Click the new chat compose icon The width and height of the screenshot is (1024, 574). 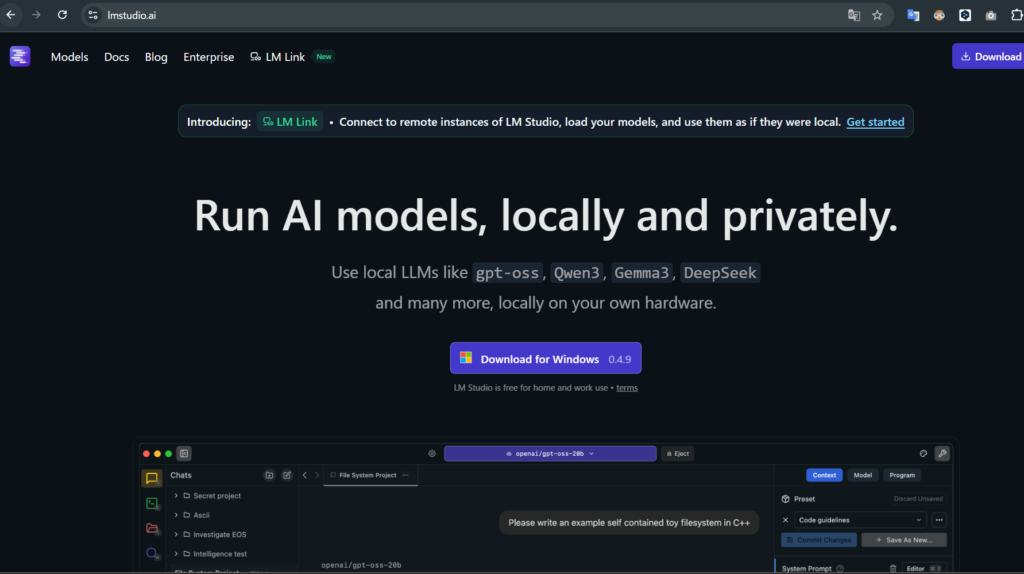point(287,475)
